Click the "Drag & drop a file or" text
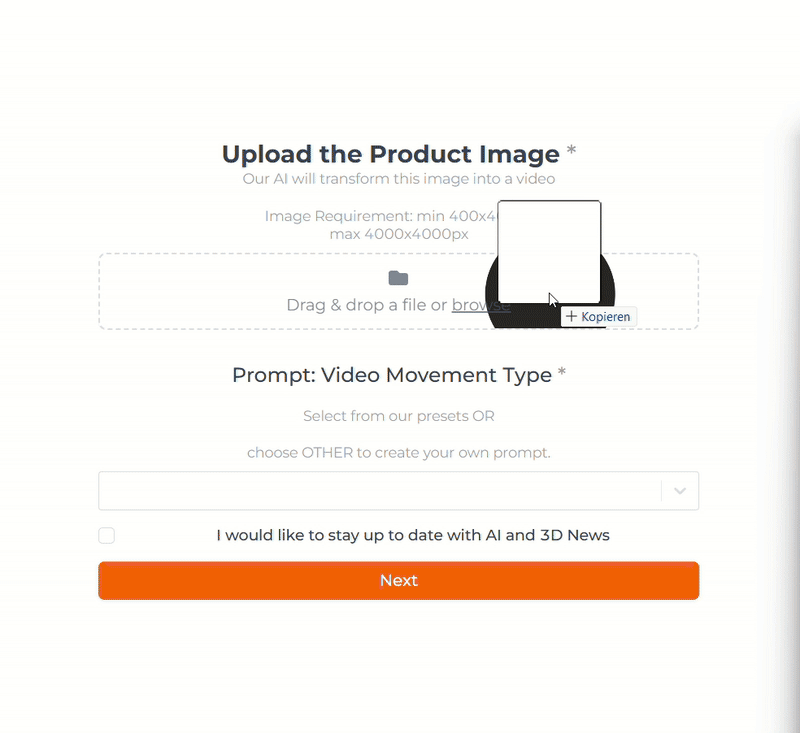800x733 pixels. tap(367, 305)
